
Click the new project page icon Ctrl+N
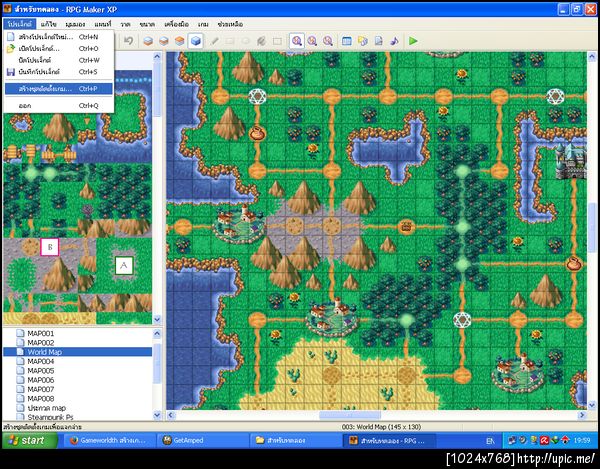tap(11, 37)
